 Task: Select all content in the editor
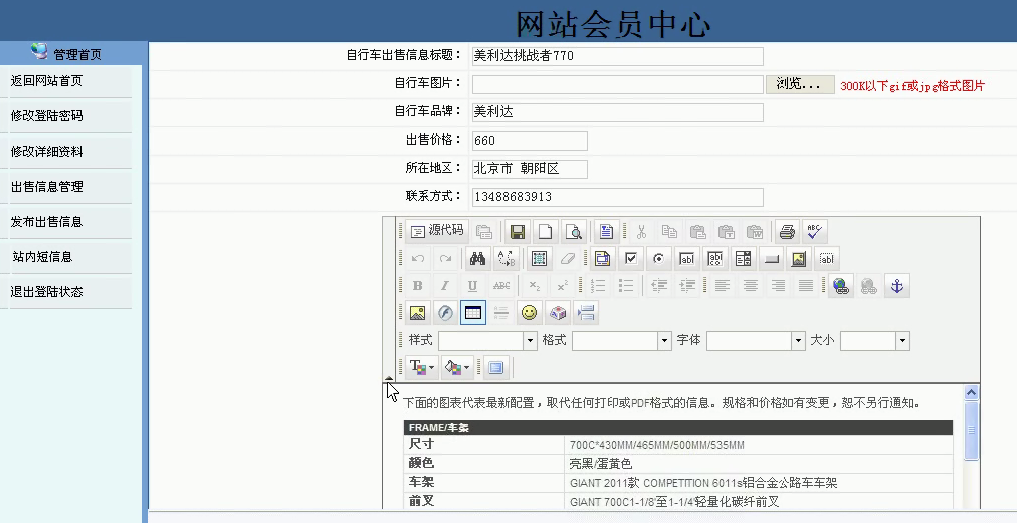(539, 259)
